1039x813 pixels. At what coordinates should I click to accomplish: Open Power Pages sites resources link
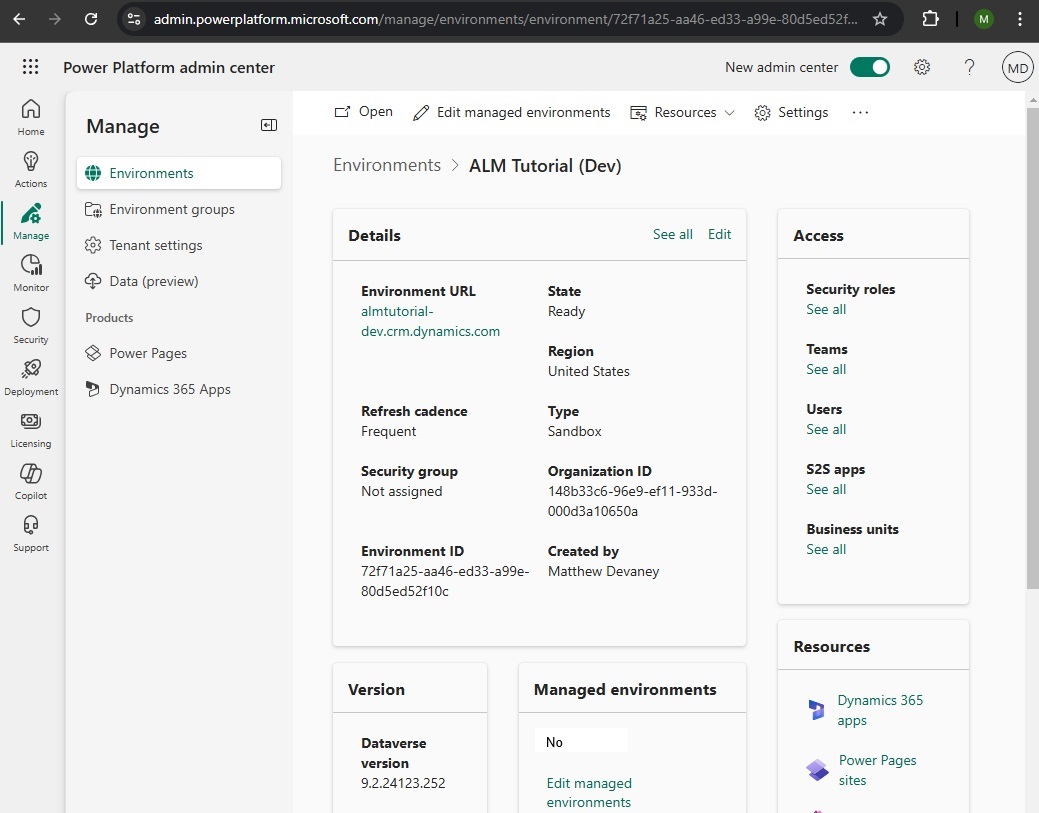click(x=877, y=770)
